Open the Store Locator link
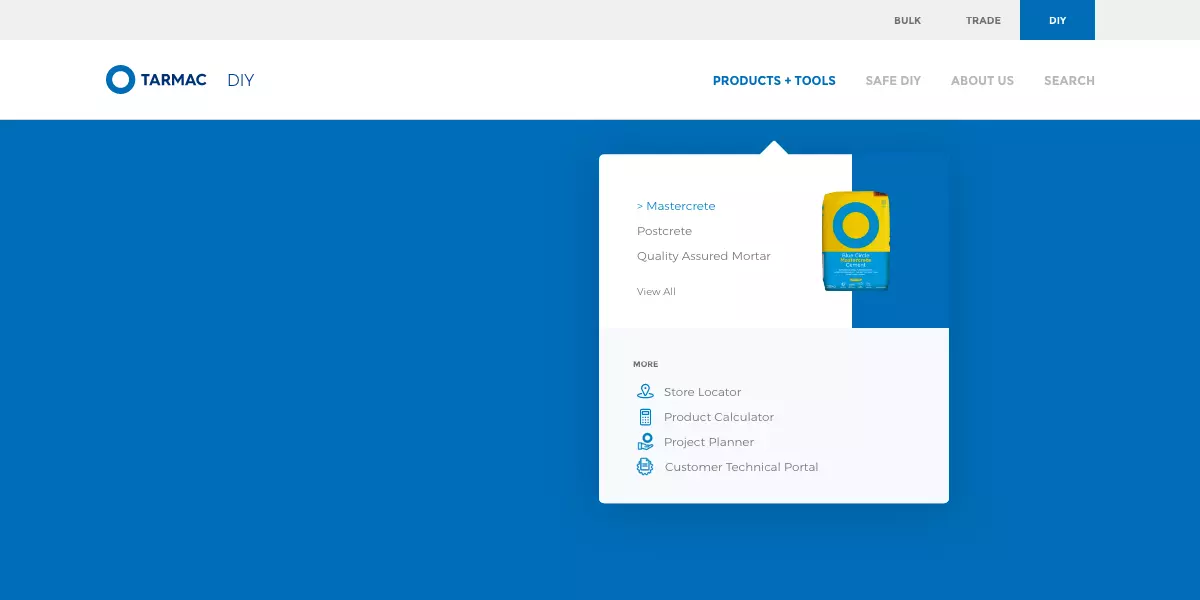This screenshot has height=600, width=1200. point(702,392)
